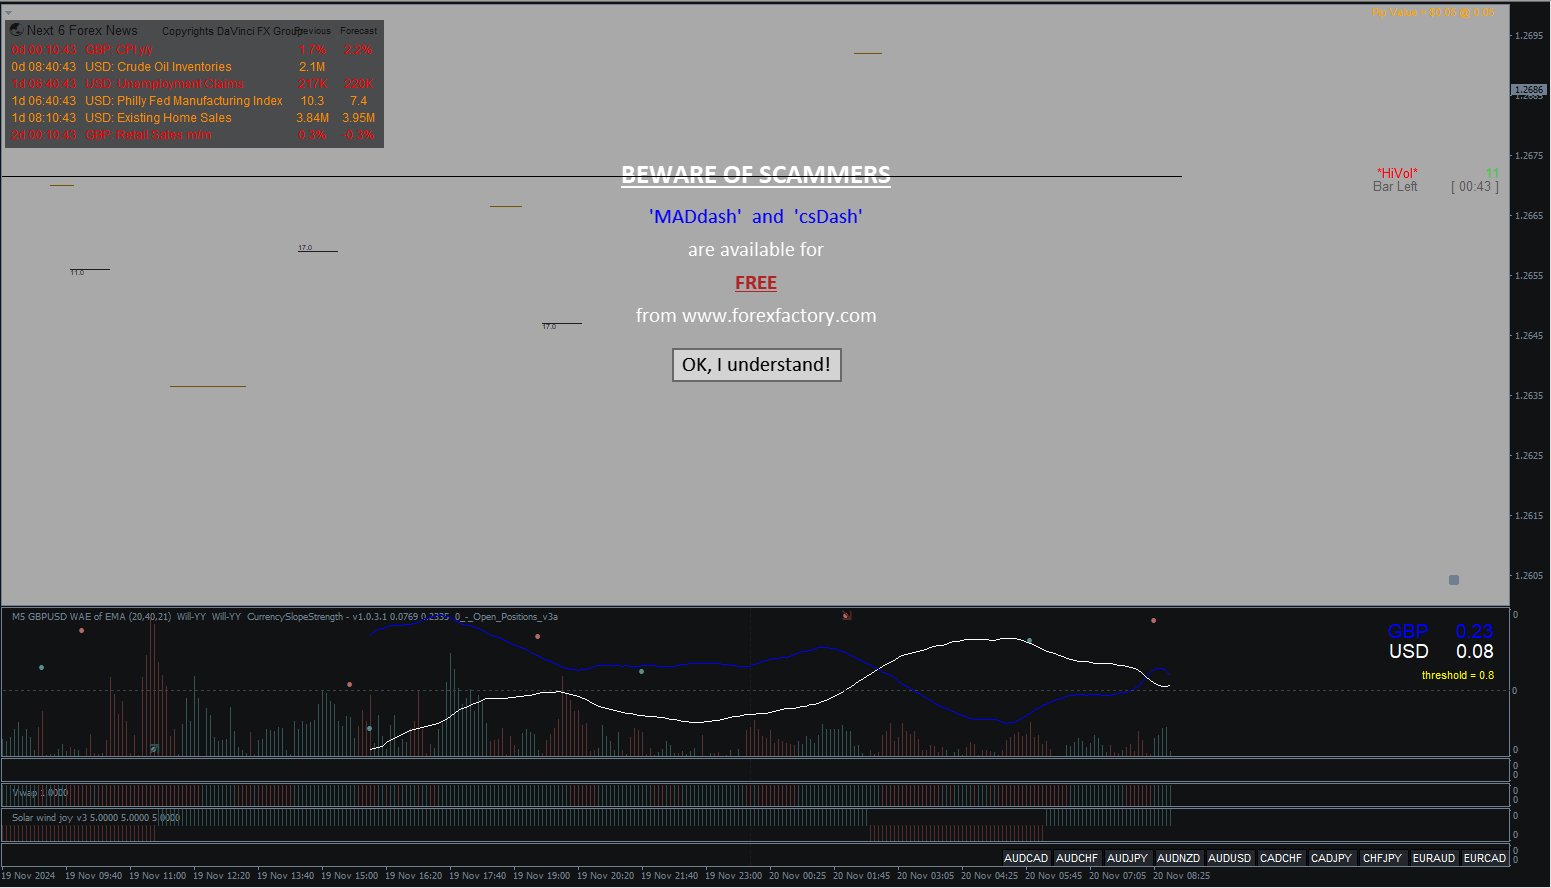Click the small red marker icon atop the indicator window
Image resolution: width=1551 pixels, height=888 pixels.
pyautogui.click(x=846, y=615)
